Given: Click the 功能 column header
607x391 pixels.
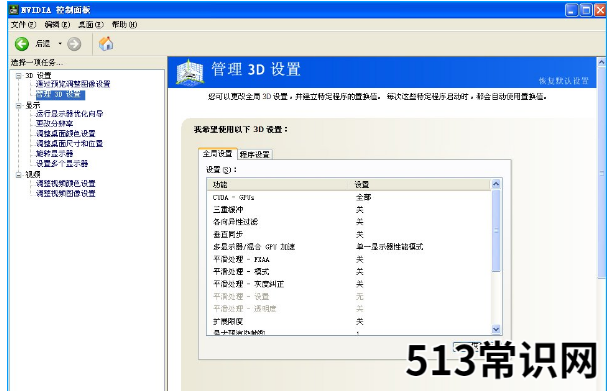Looking at the screenshot, I should (278, 185).
